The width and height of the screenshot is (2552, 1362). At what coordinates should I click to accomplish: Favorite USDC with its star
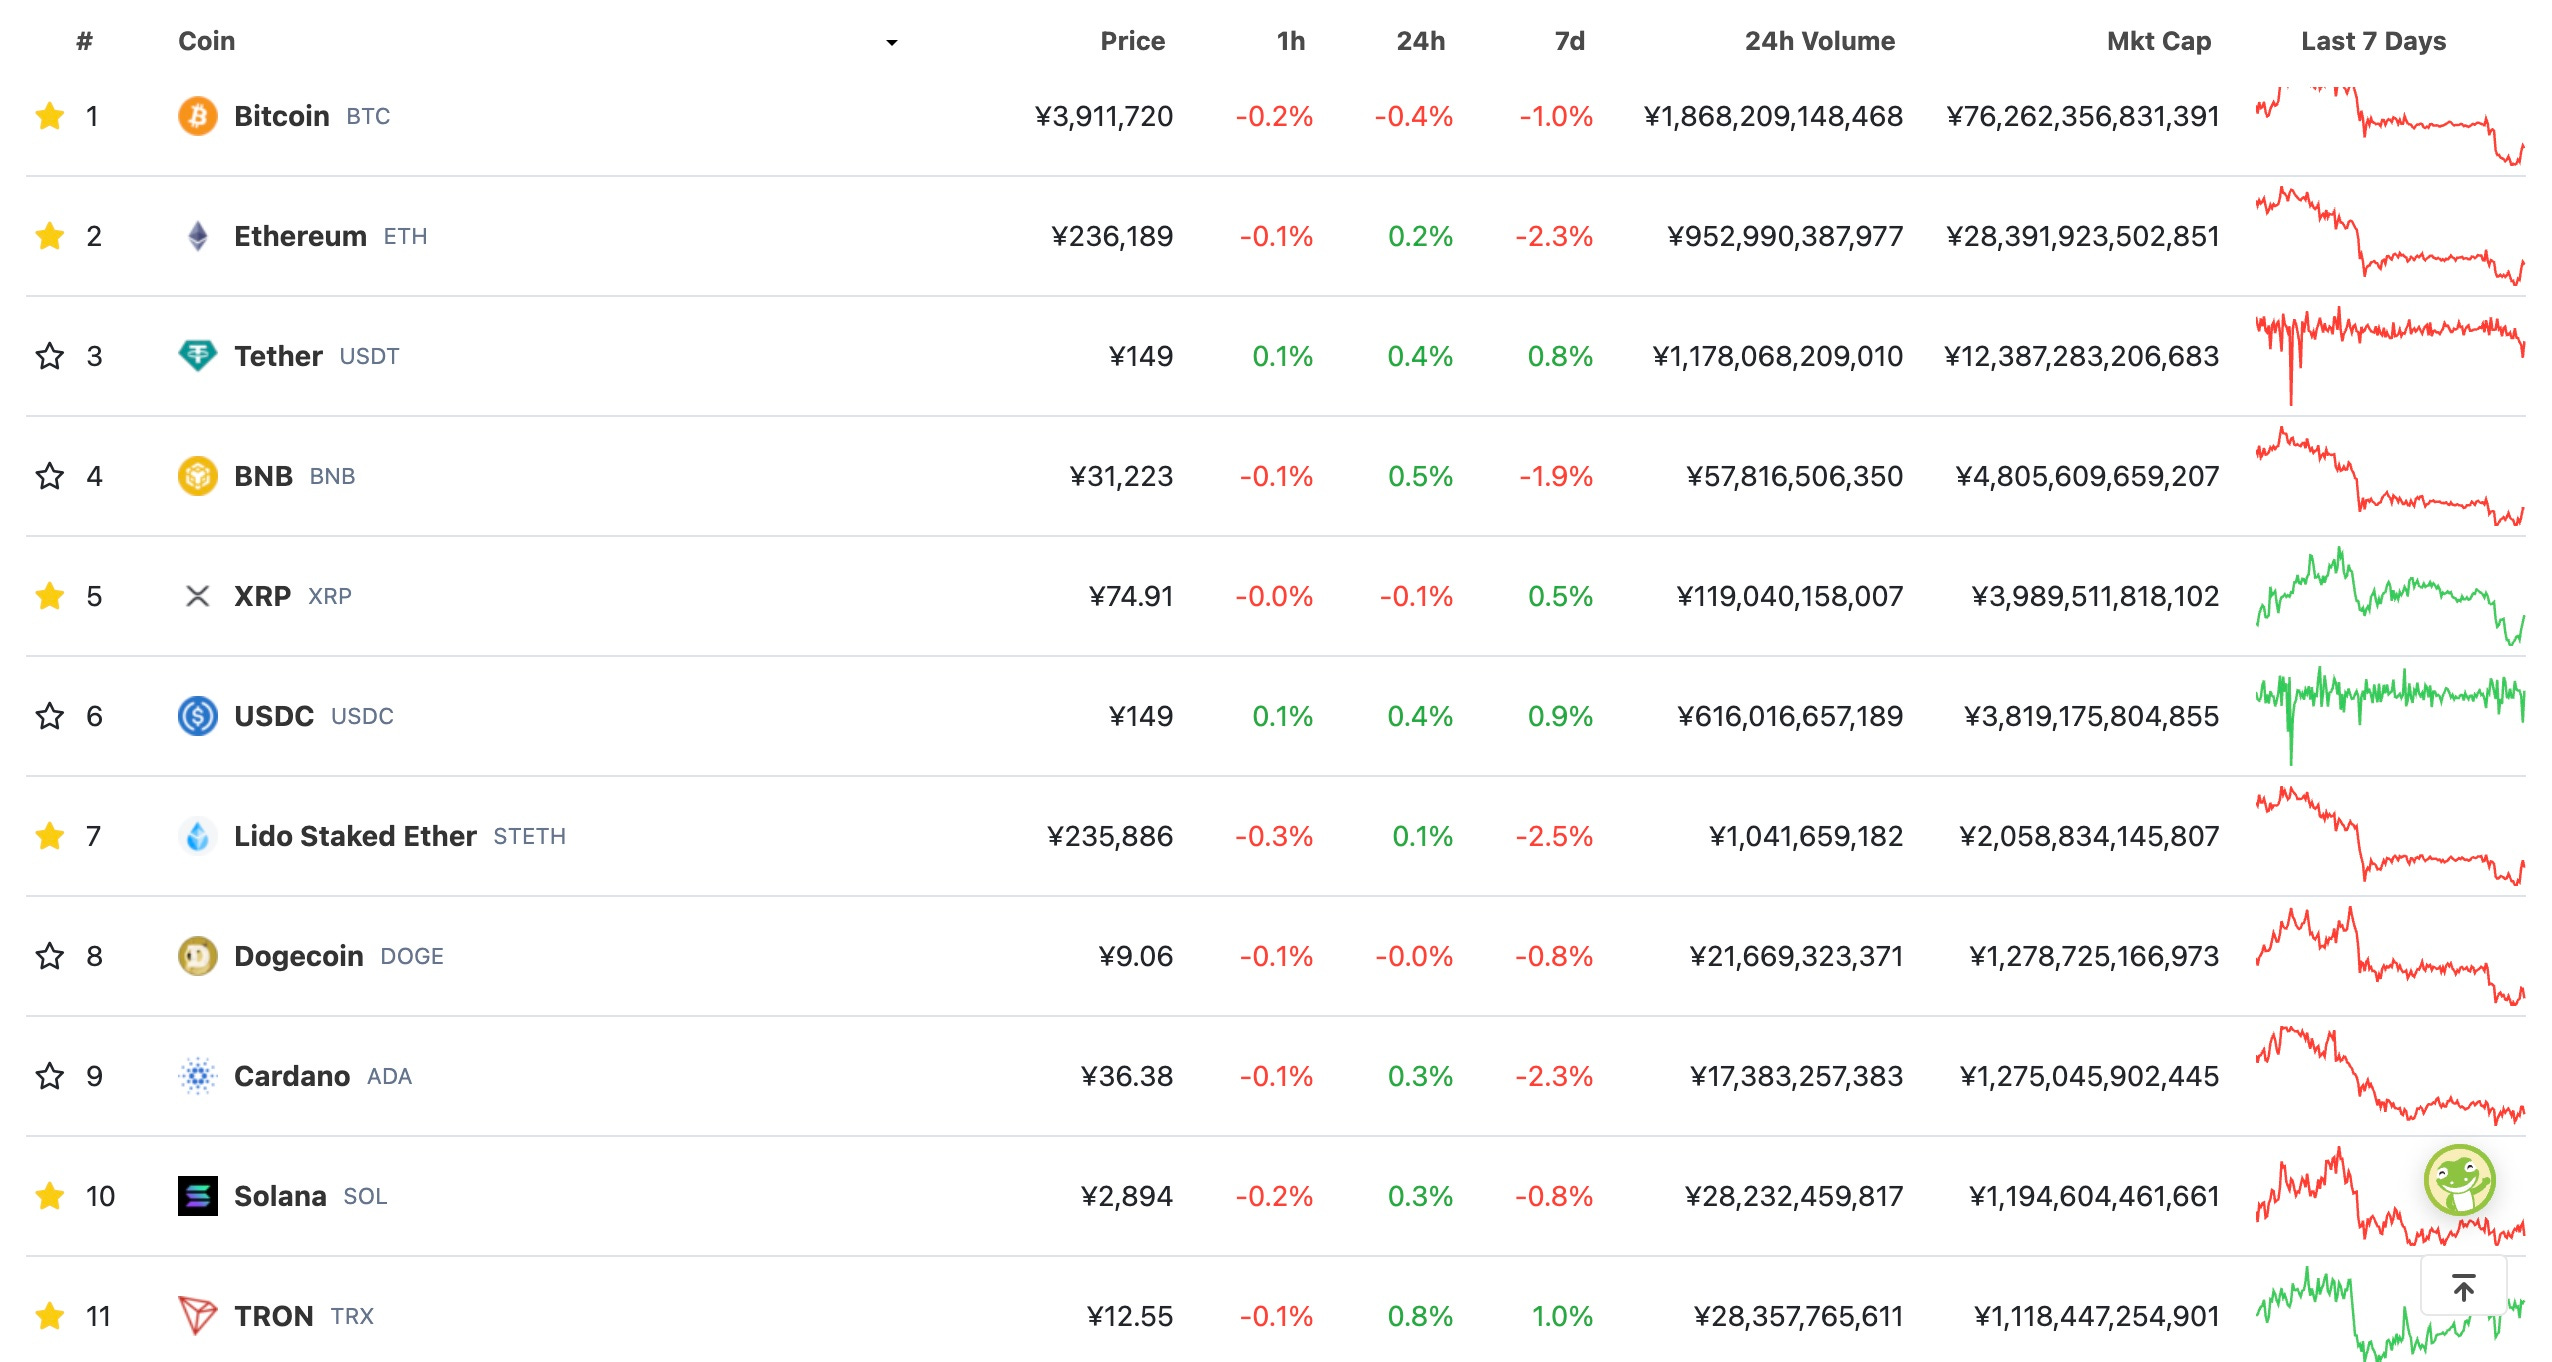click(x=50, y=716)
